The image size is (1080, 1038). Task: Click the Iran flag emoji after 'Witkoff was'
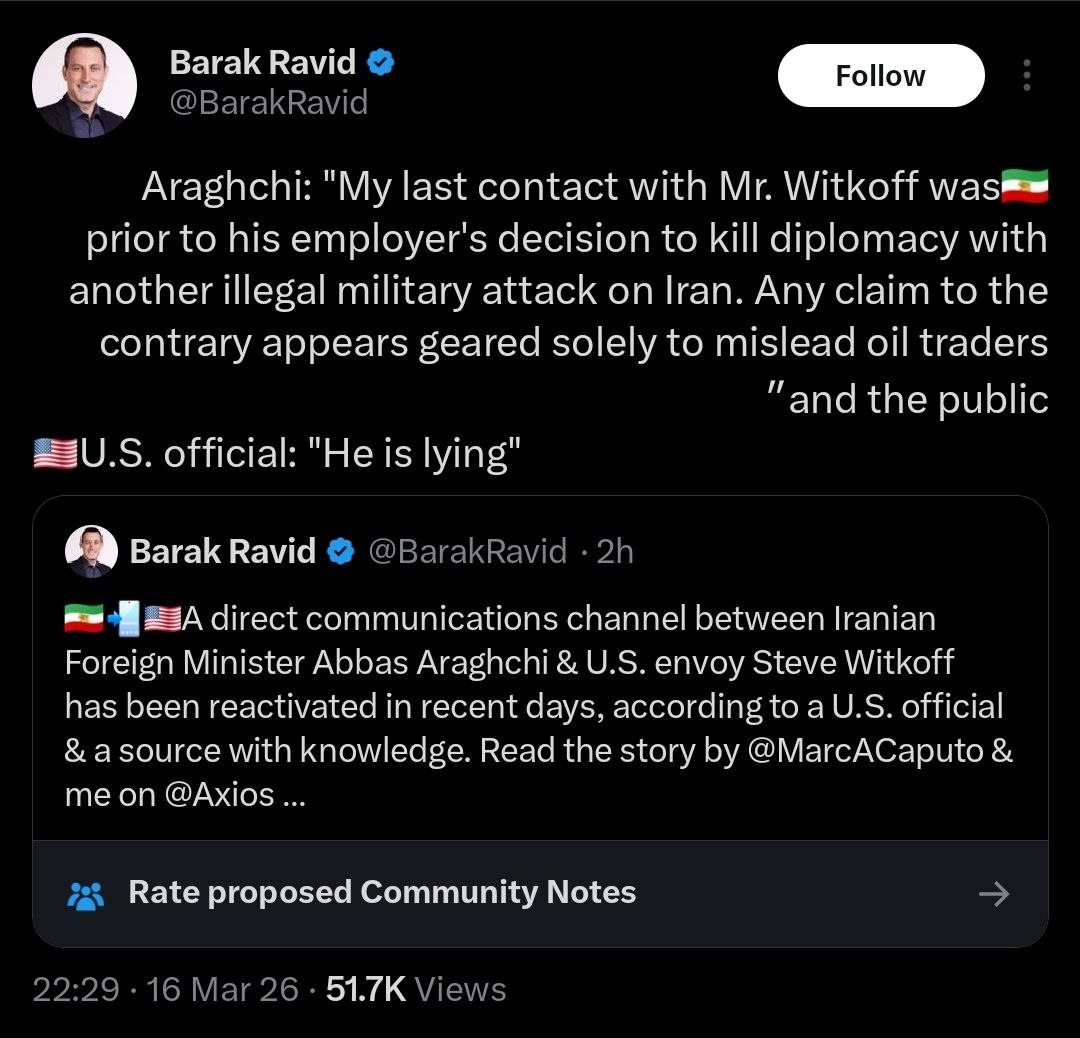tap(1024, 186)
